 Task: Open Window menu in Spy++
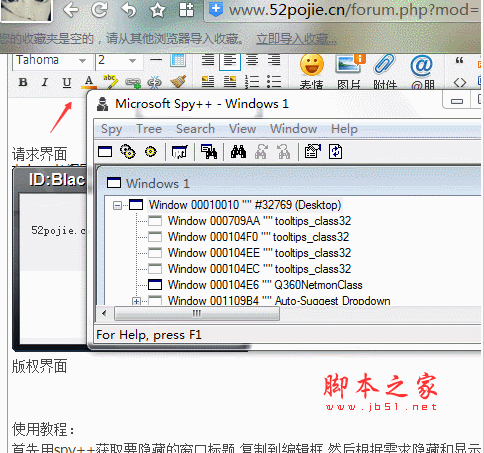pos(293,129)
